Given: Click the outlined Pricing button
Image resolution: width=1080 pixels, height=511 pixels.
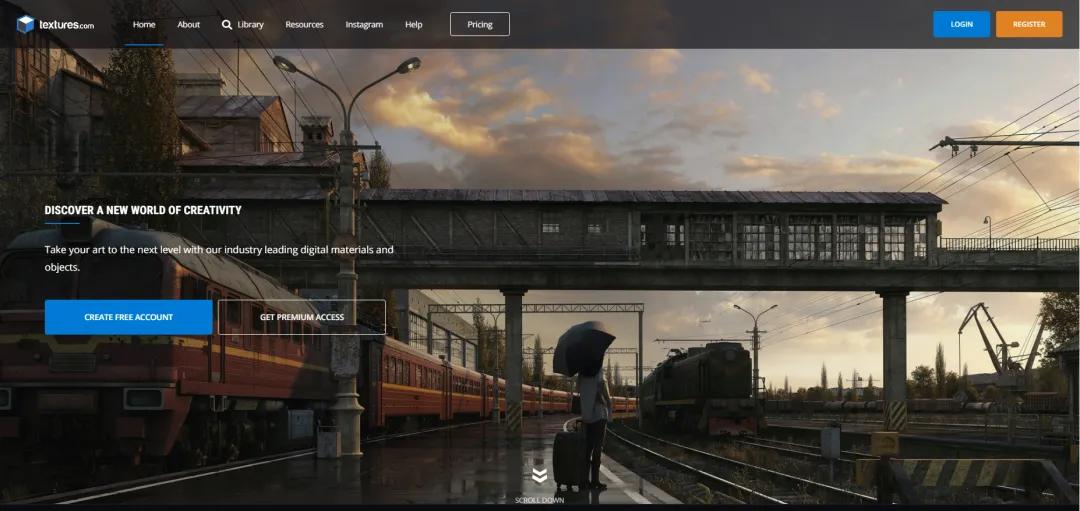Looking at the screenshot, I should click(479, 24).
